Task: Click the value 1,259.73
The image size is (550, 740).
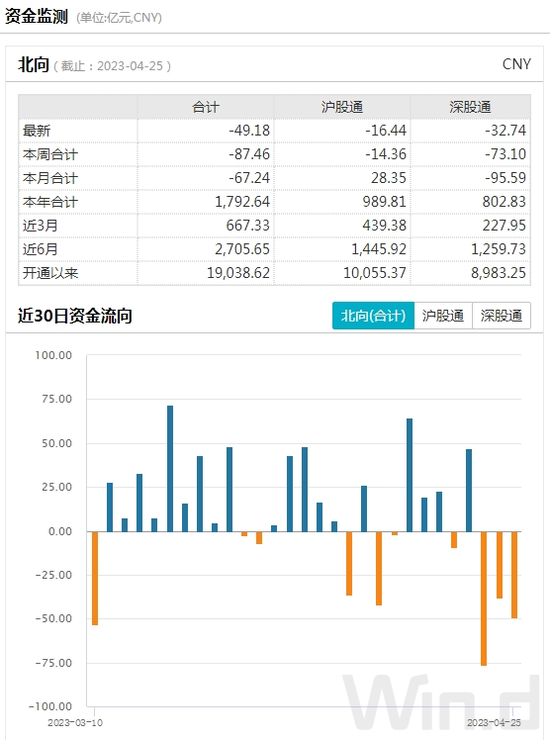Action: [x=499, y=249]
